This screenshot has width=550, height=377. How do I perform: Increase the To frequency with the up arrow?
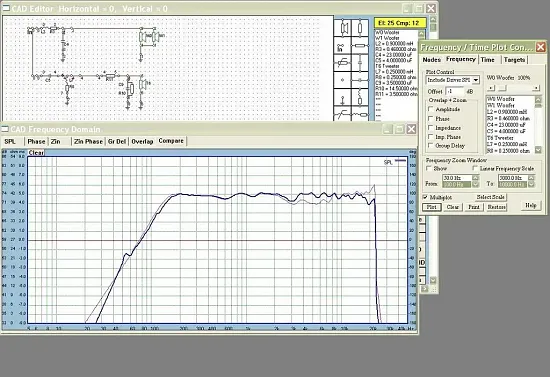pos(531,178)
